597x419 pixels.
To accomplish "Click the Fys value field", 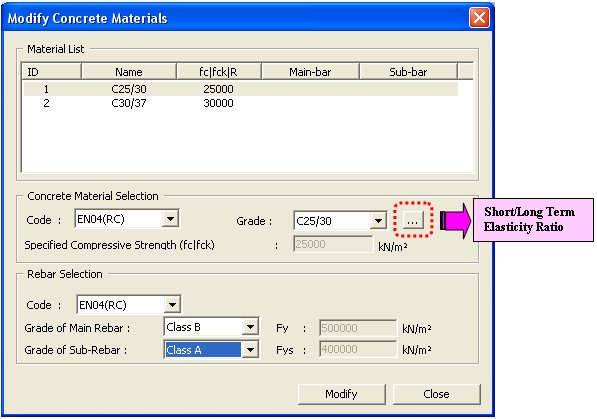I will tap(358, 349).
